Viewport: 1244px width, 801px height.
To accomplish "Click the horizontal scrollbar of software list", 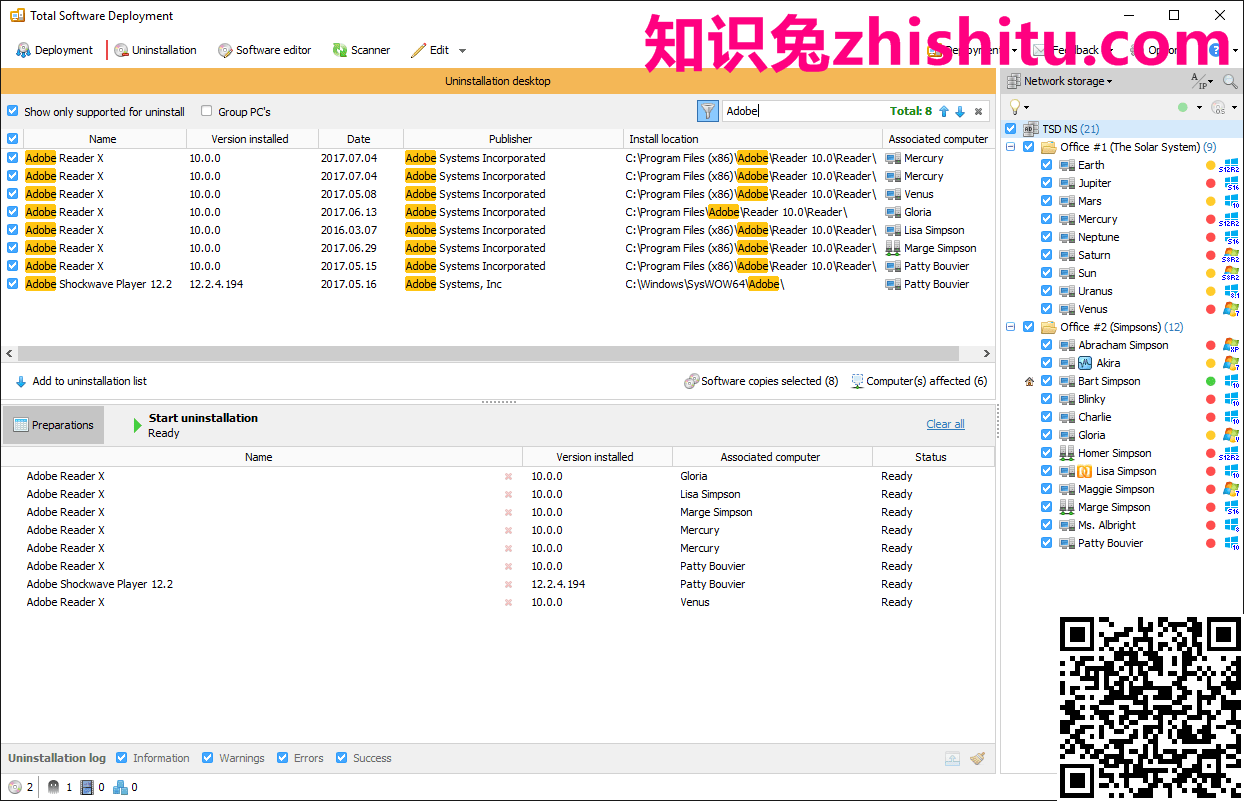I will [x=488, y=354].
